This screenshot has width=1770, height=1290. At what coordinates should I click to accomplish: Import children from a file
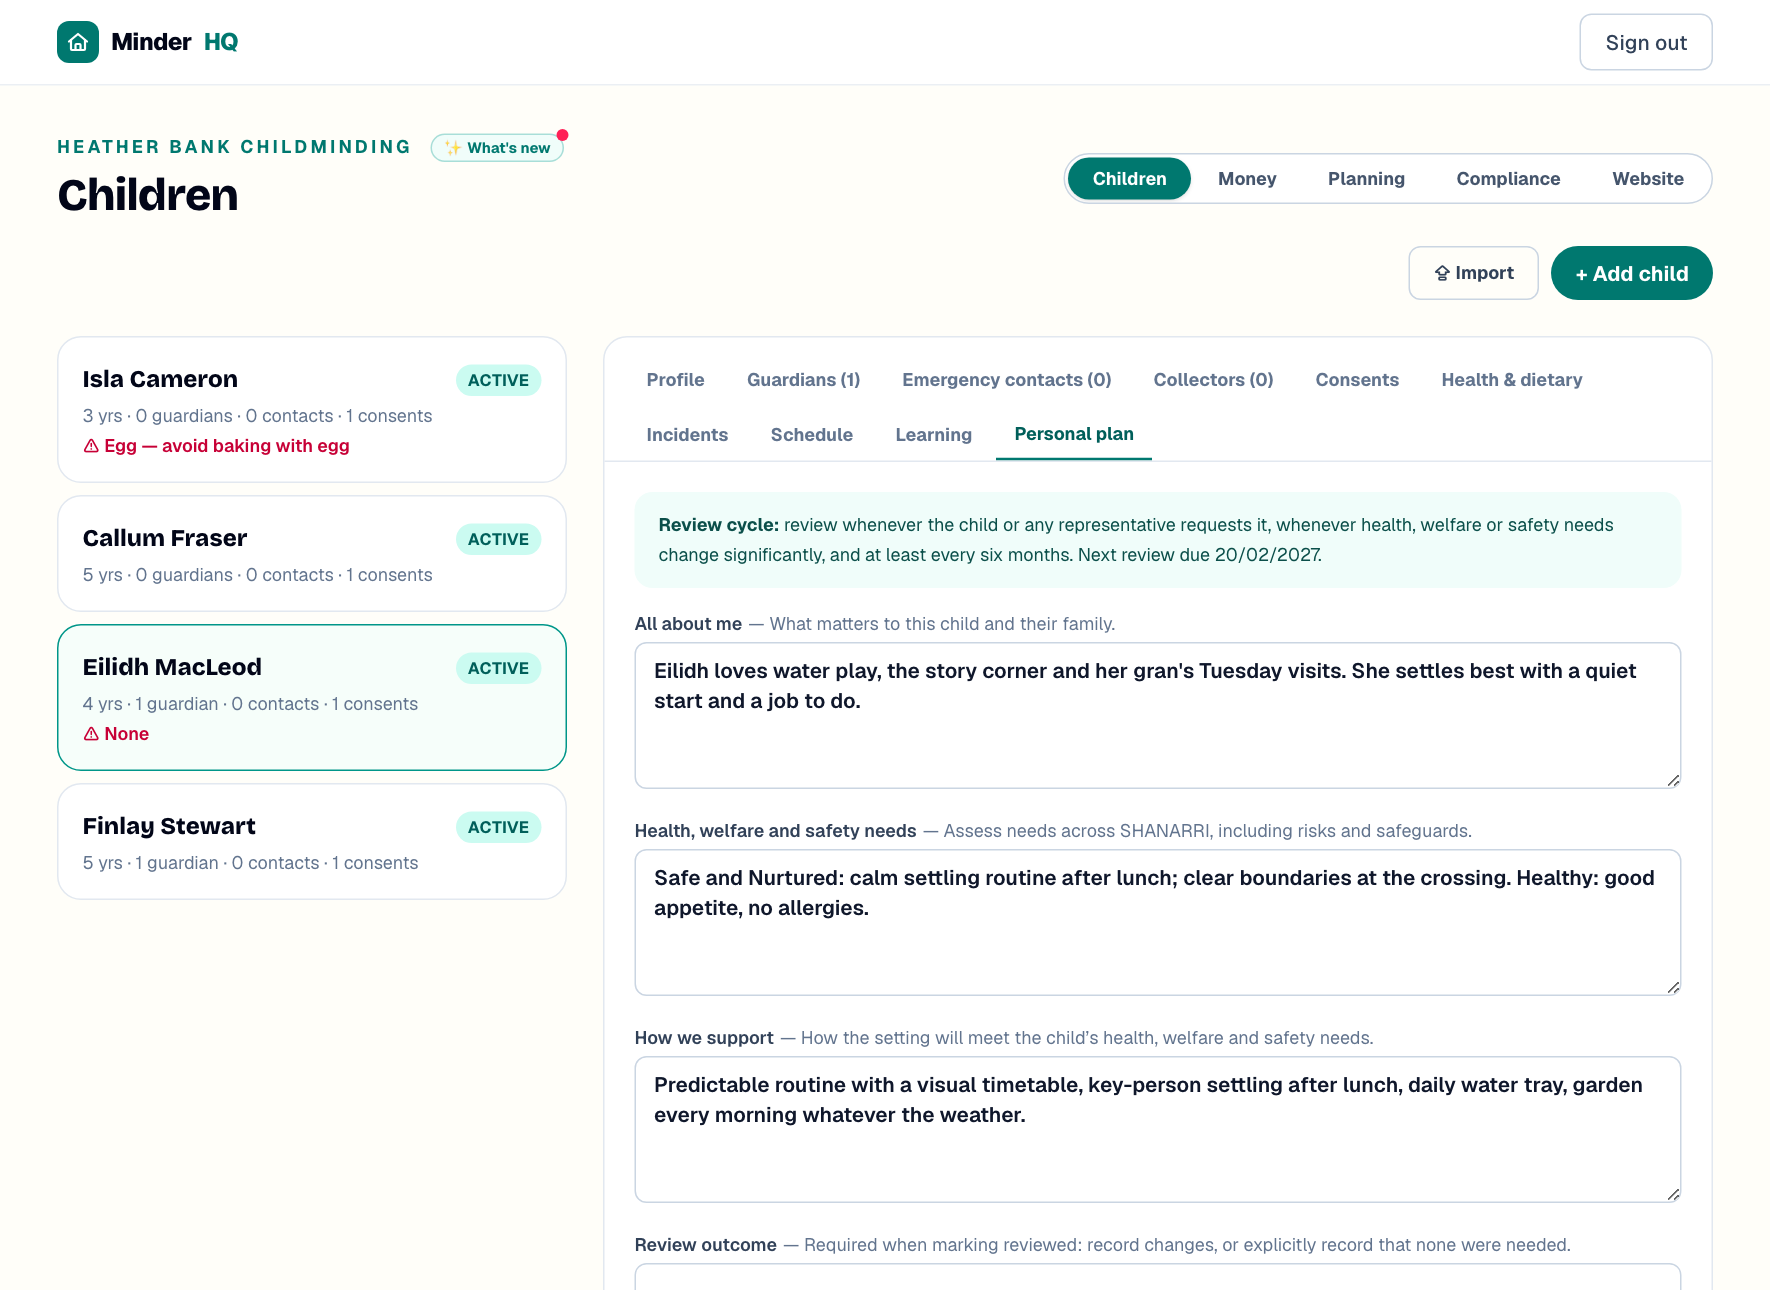tap(1473, 273)
